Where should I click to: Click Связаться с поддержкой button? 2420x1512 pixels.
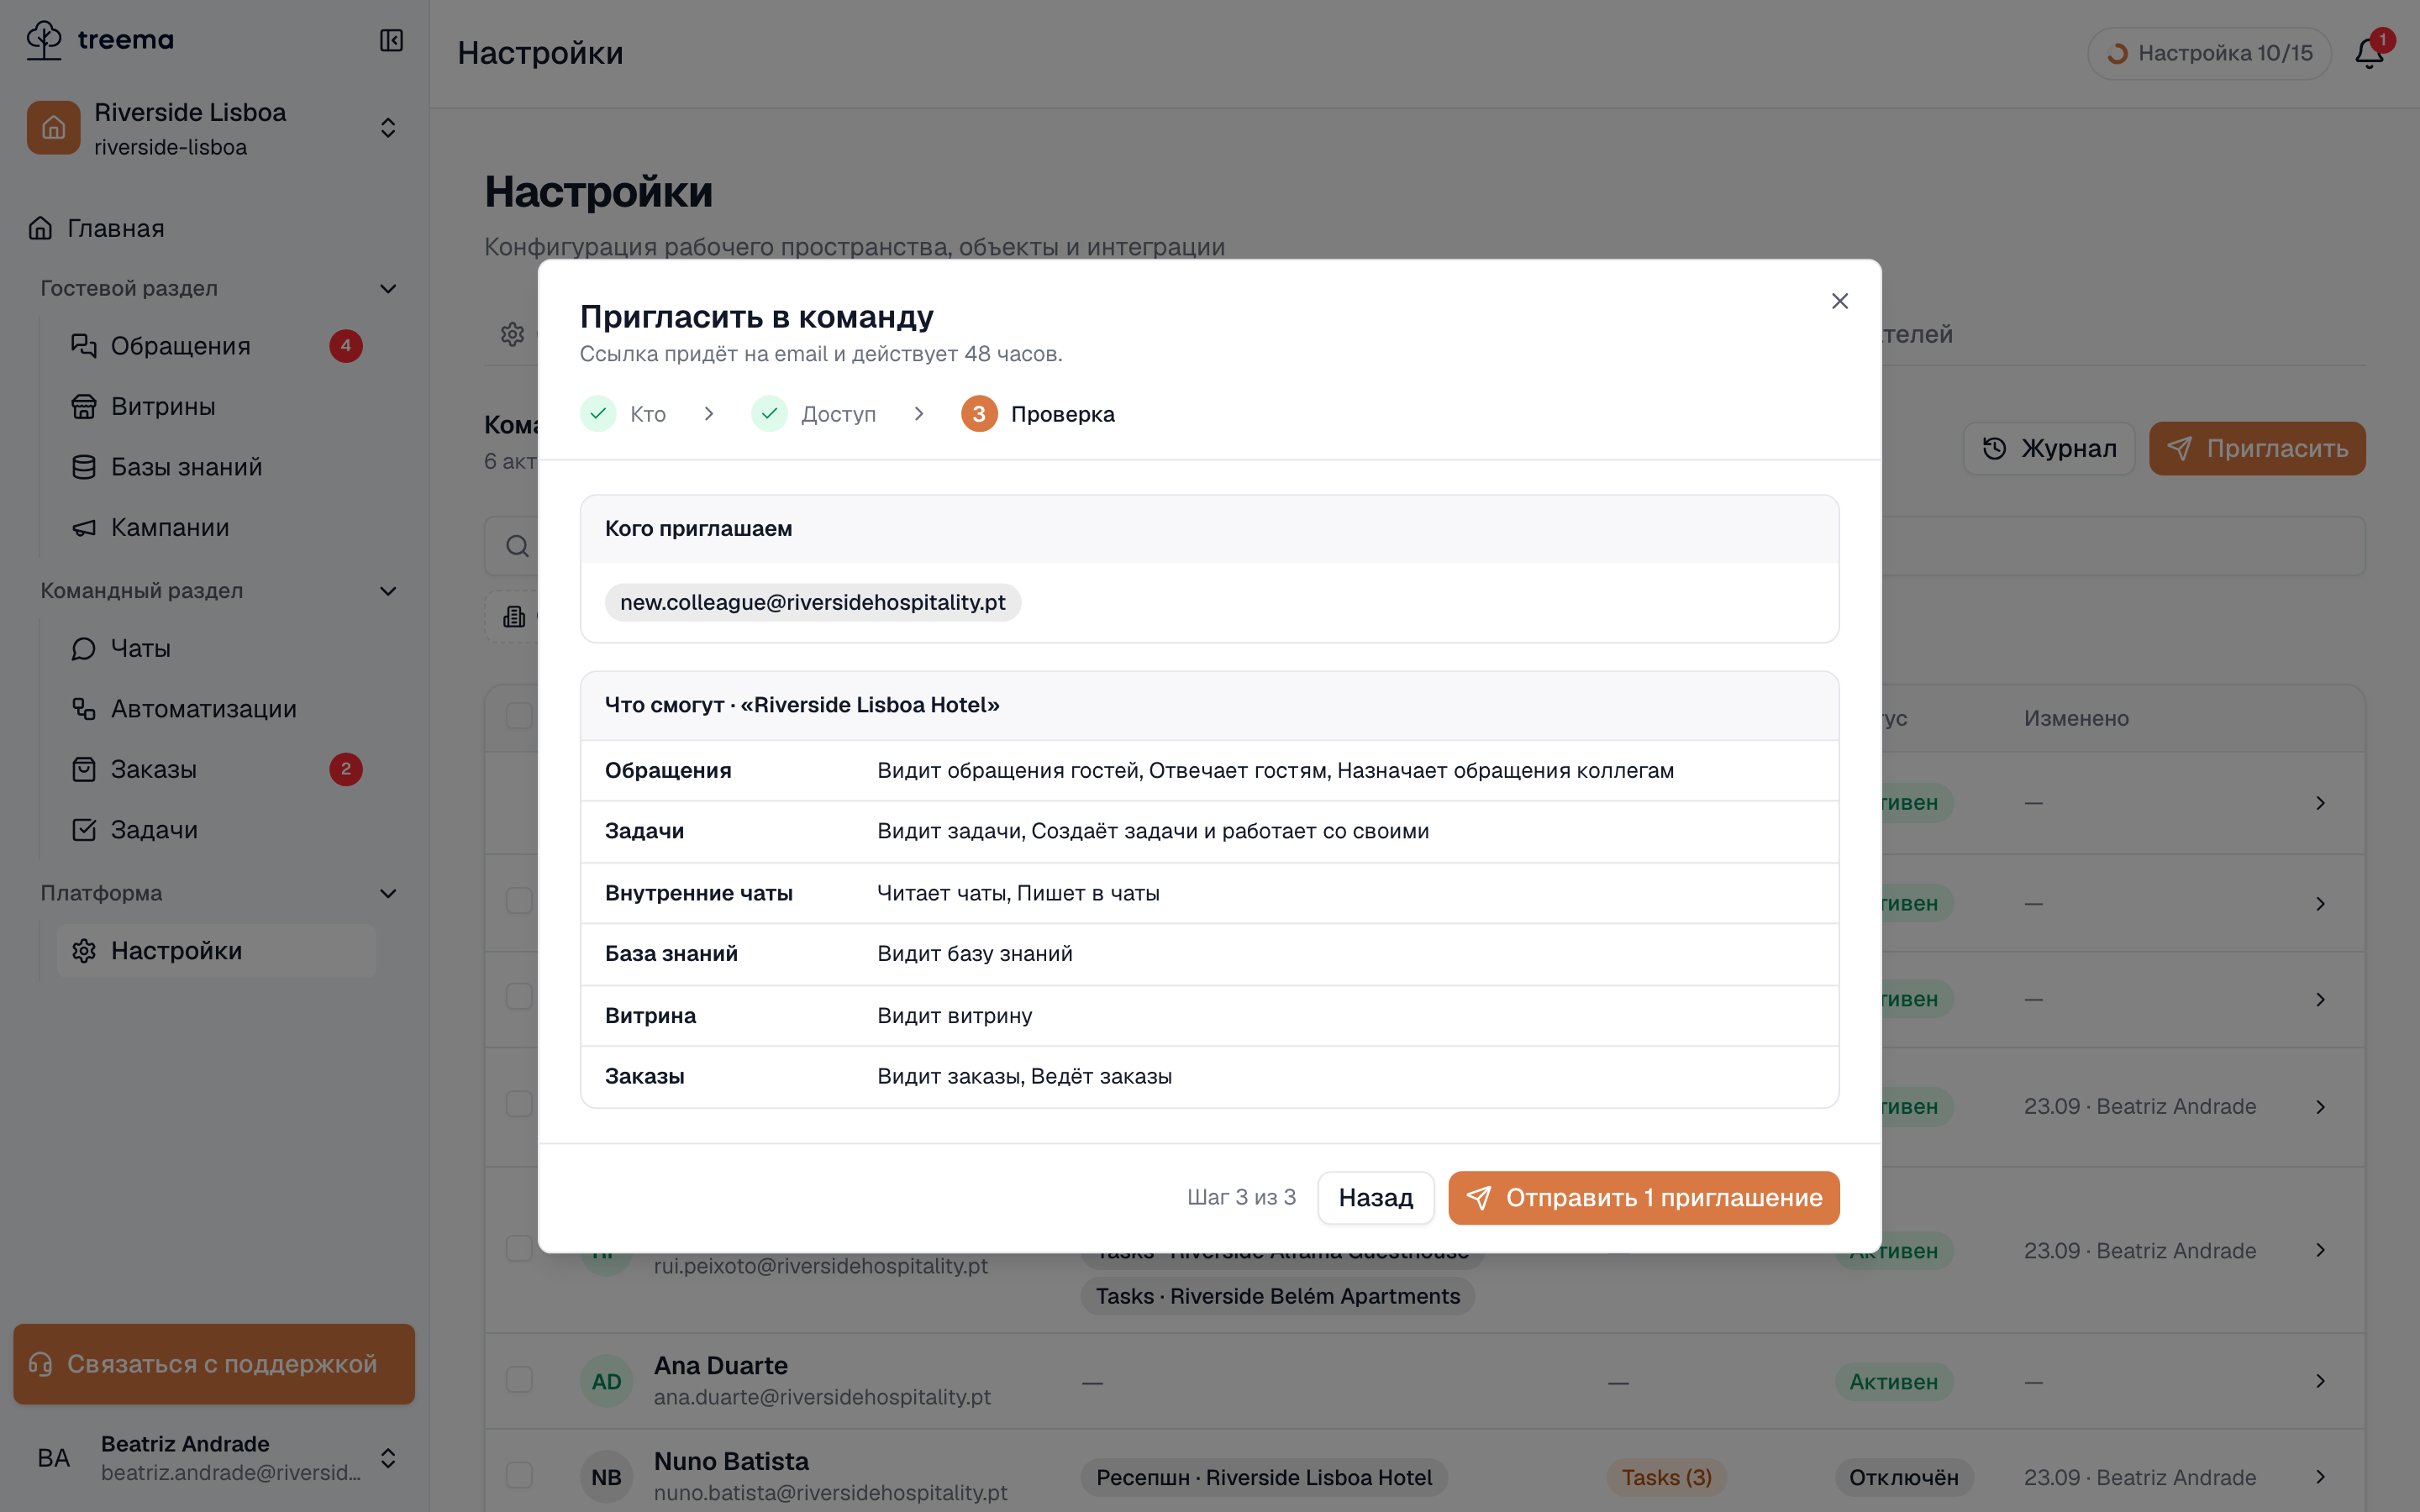click(x=214, y=1364)
